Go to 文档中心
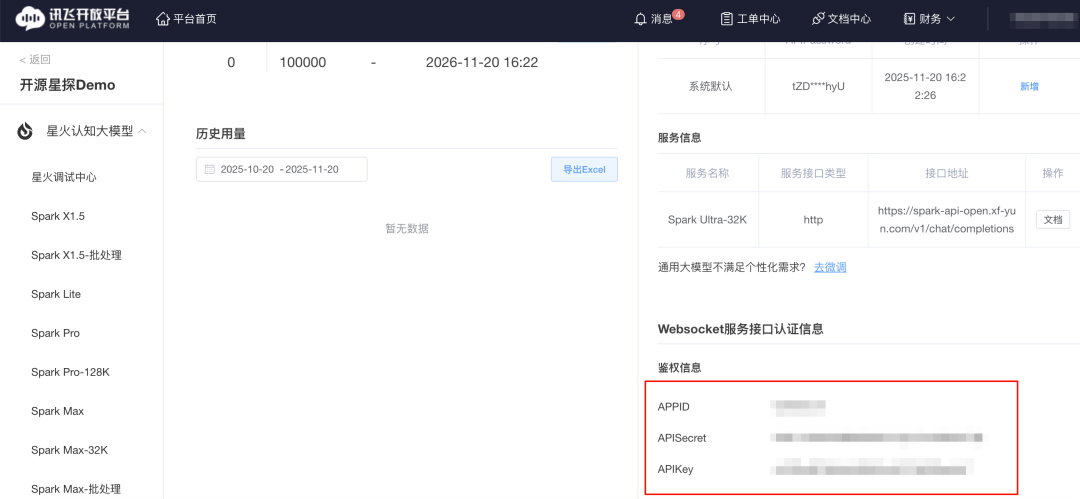The width and height of the screenshot is (1080, 499). [849, 19]
